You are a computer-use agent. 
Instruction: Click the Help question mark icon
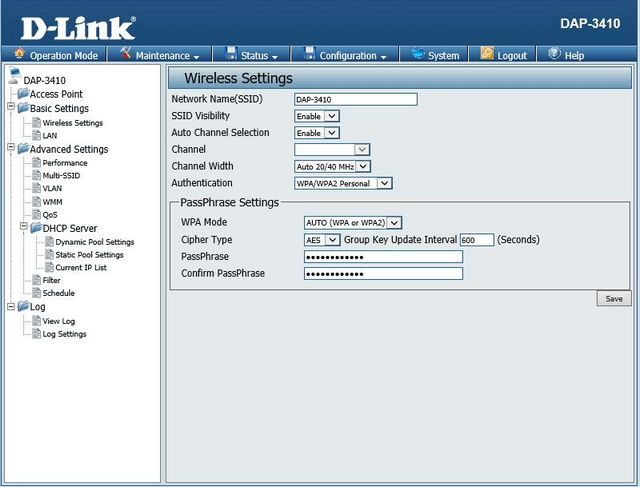point(554,54)
